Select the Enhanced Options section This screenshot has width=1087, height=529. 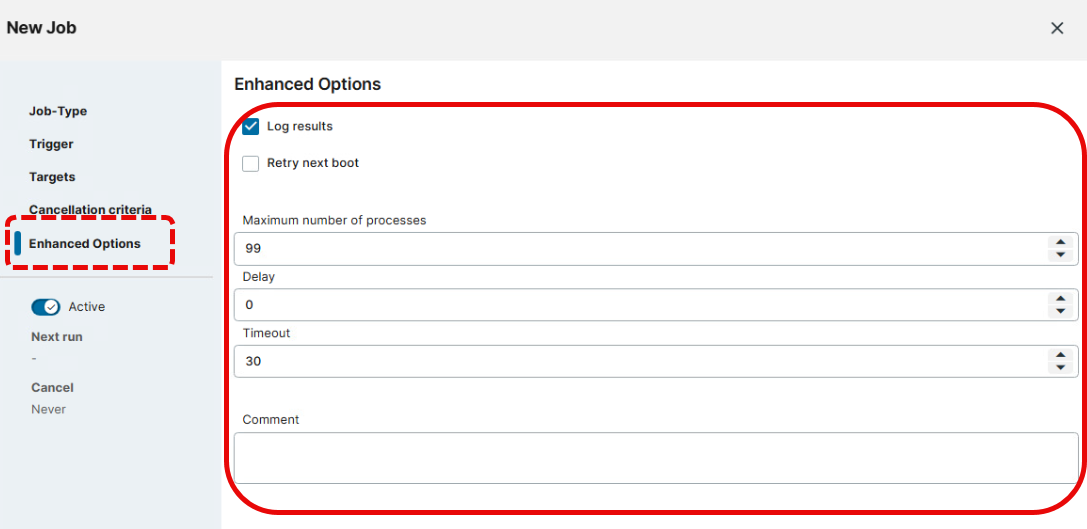(x=85, y=244)
